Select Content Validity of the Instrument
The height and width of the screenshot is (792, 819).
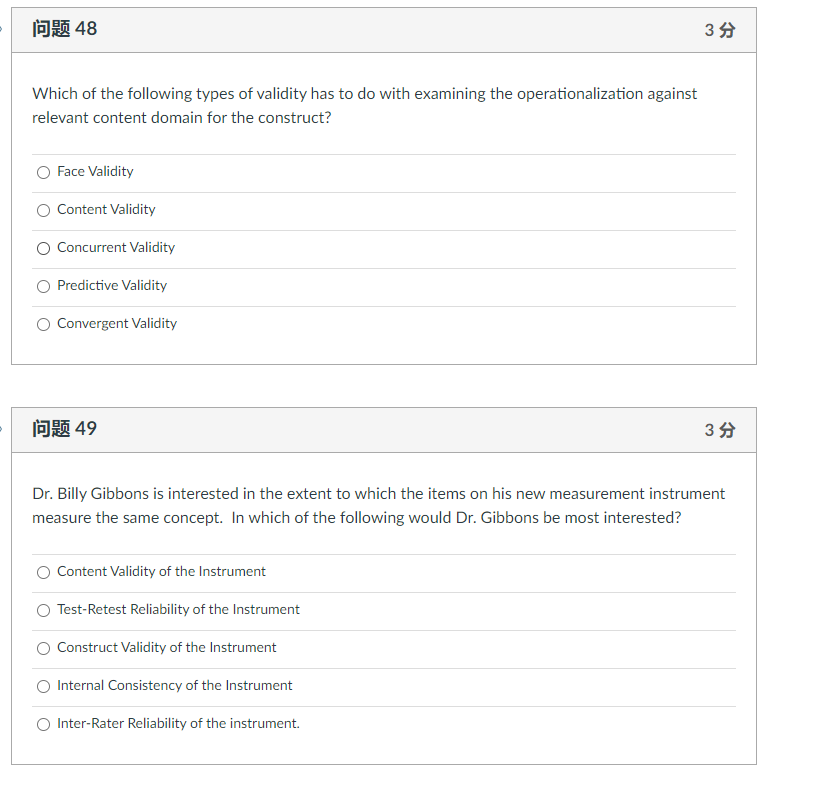(x=43, y=572)
